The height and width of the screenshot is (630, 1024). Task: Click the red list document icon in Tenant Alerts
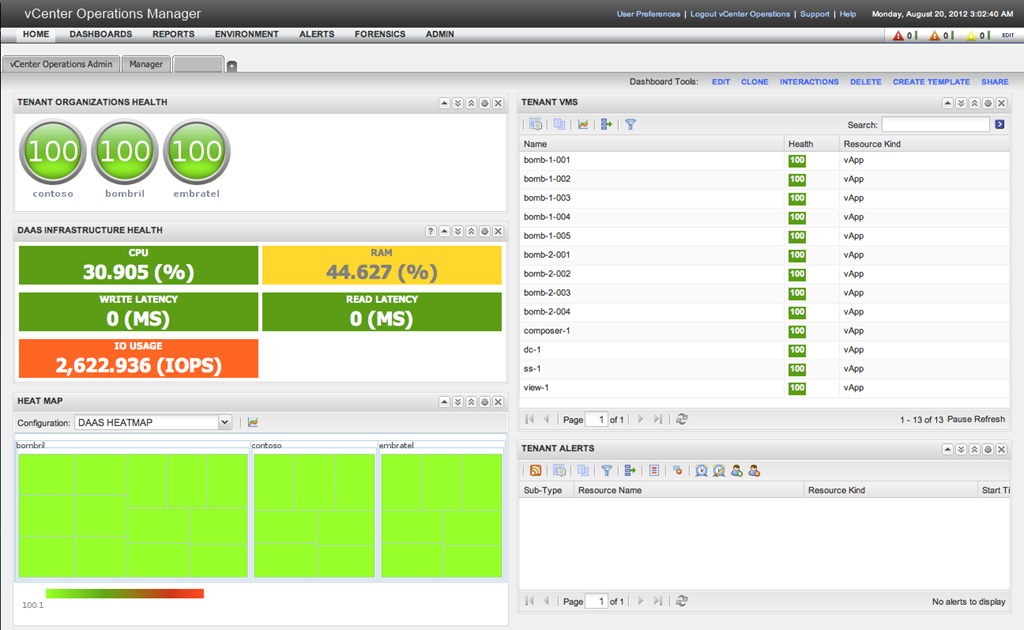click(654, 471)
